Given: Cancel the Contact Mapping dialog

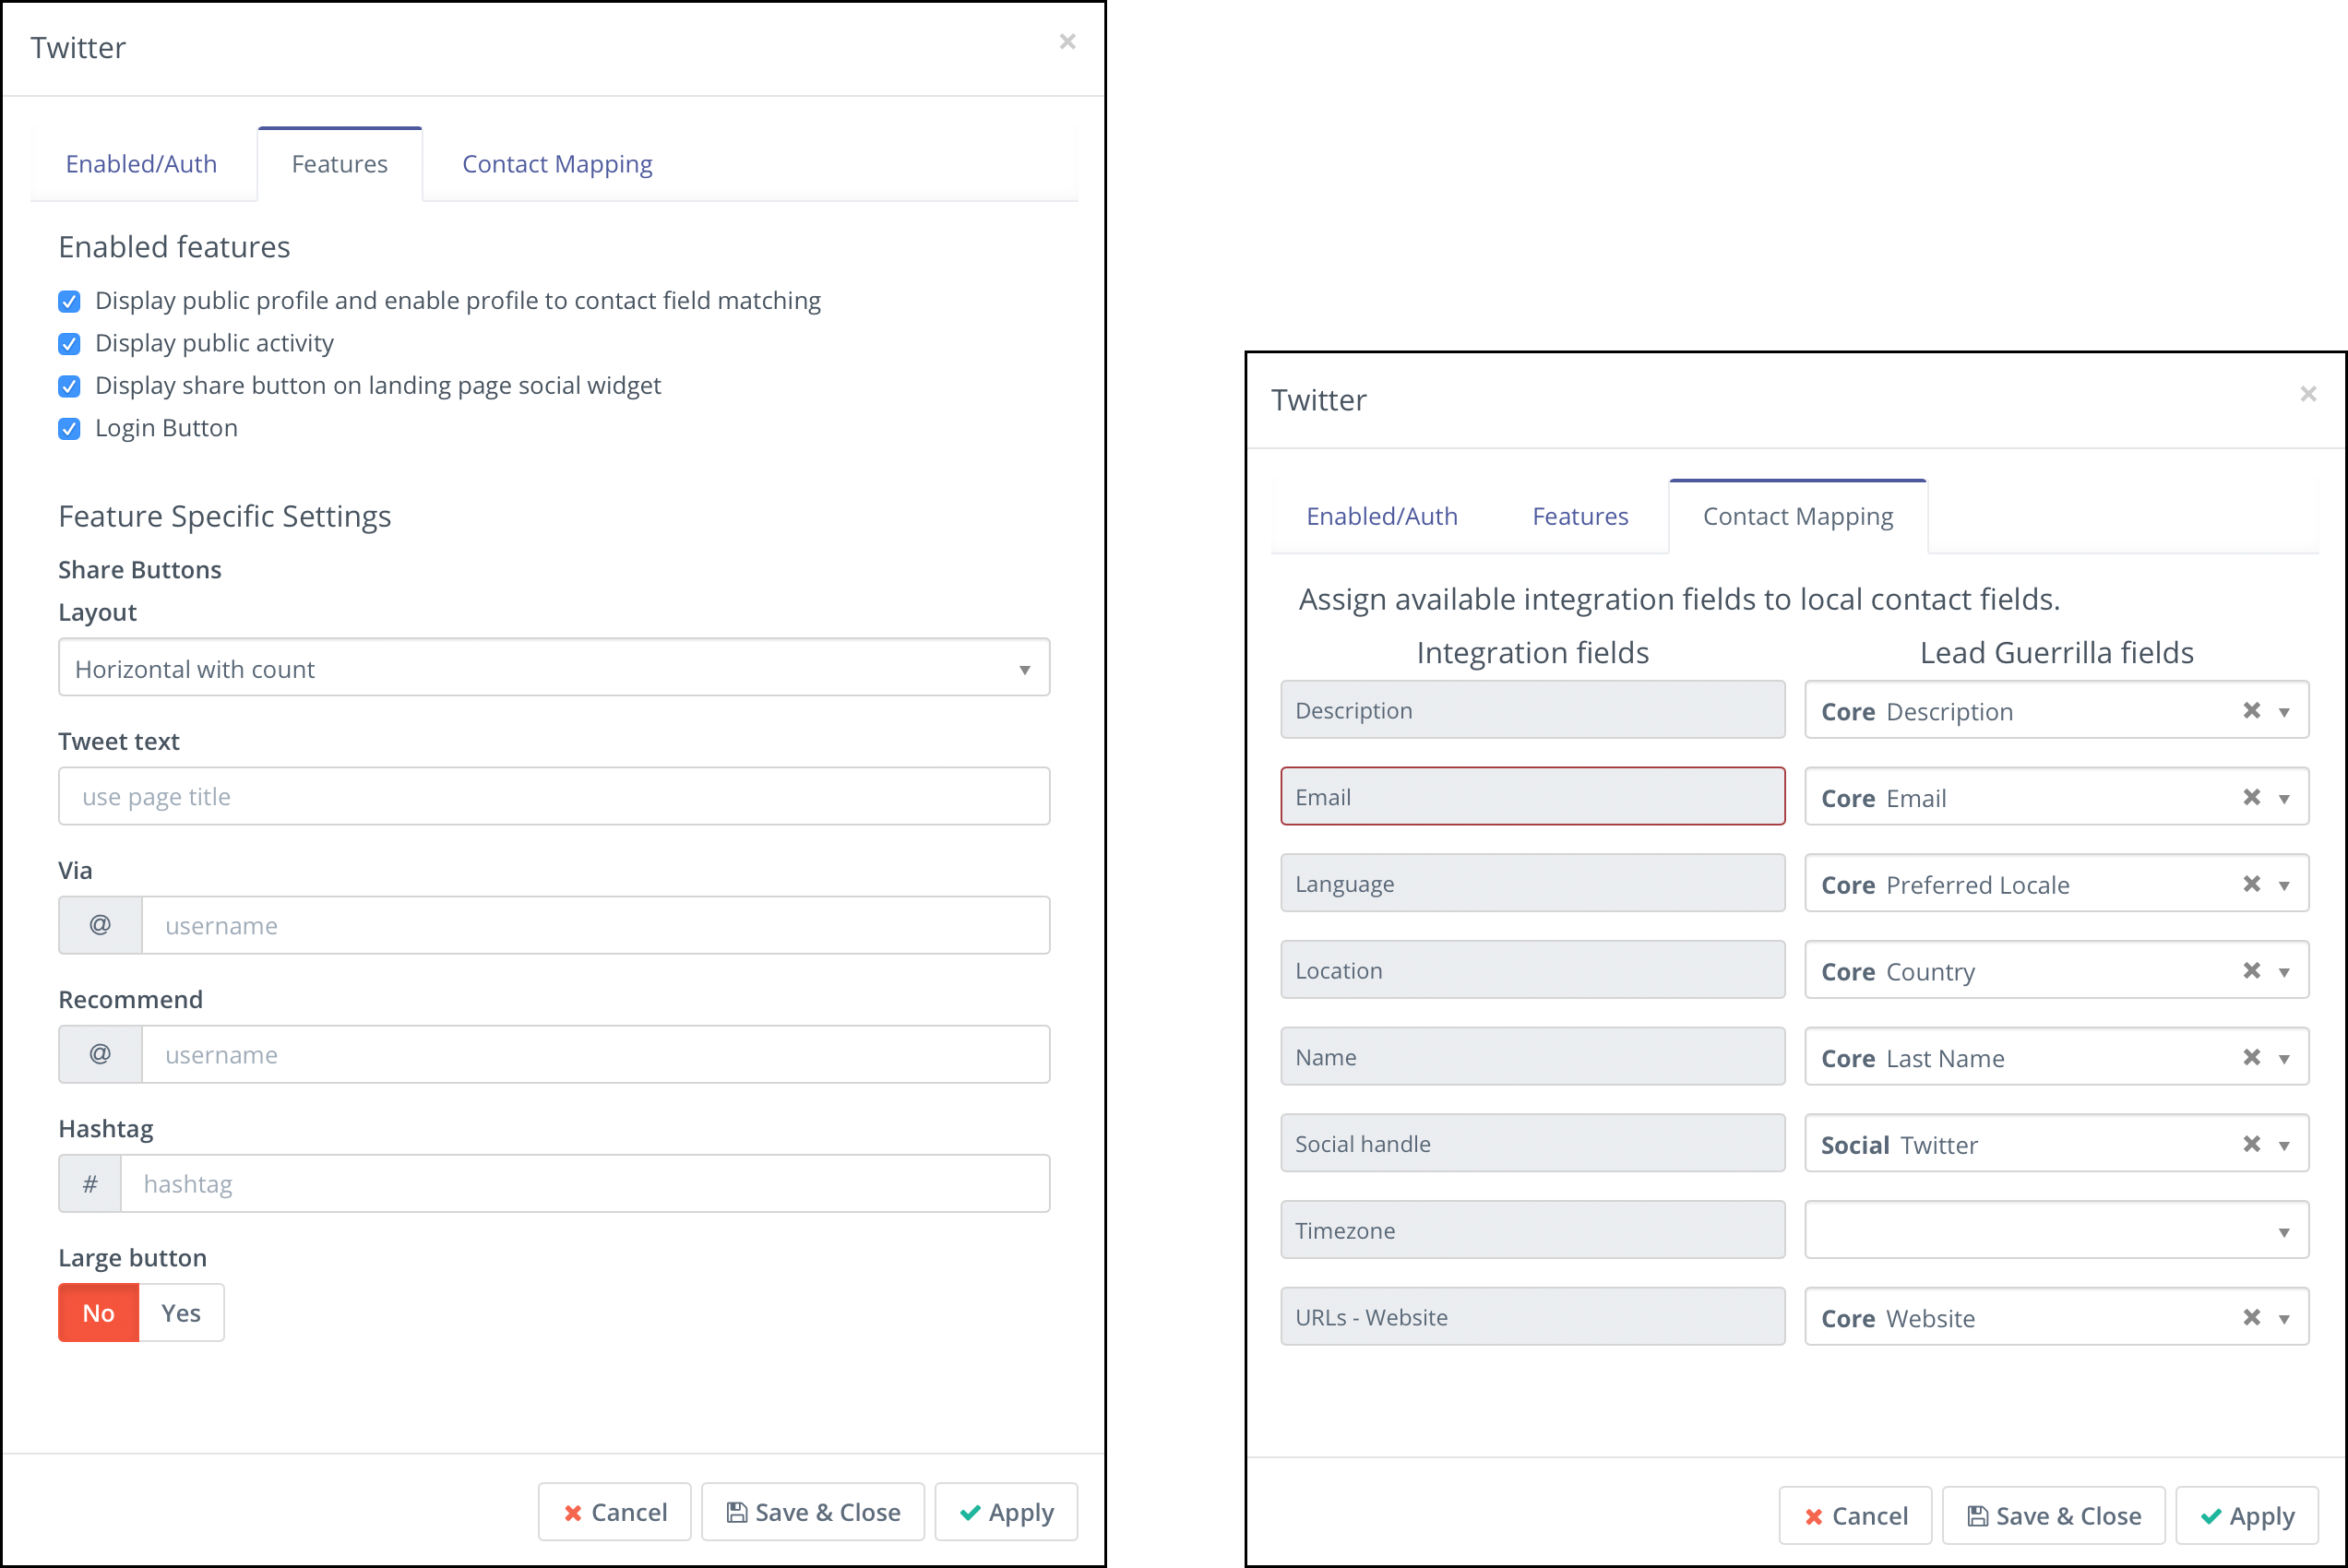Looking at the screenshot, I should [1856, 1516].
